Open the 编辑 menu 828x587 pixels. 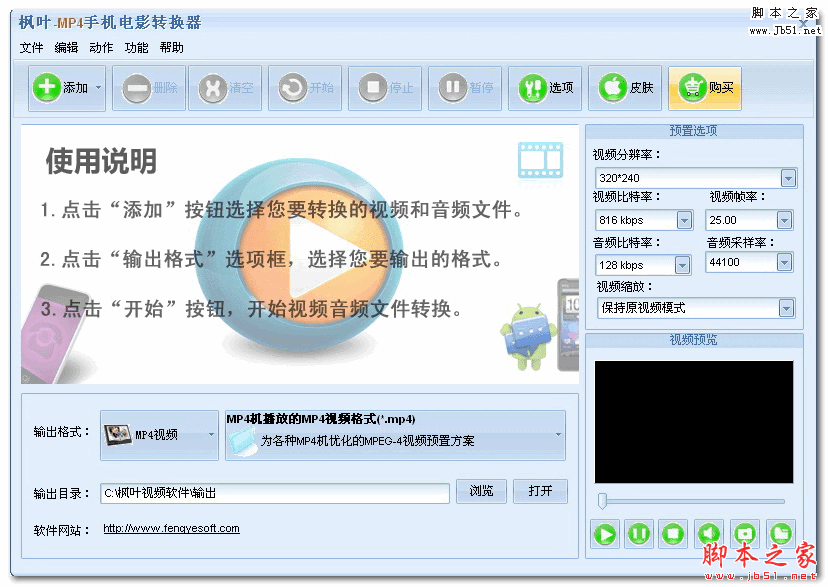point(66,48)
